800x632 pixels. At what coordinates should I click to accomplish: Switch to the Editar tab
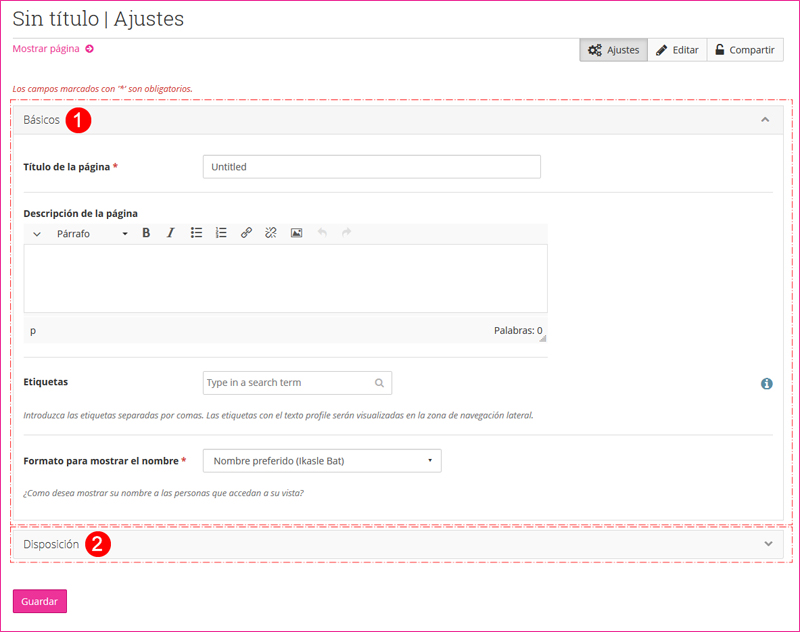point(677,50)
